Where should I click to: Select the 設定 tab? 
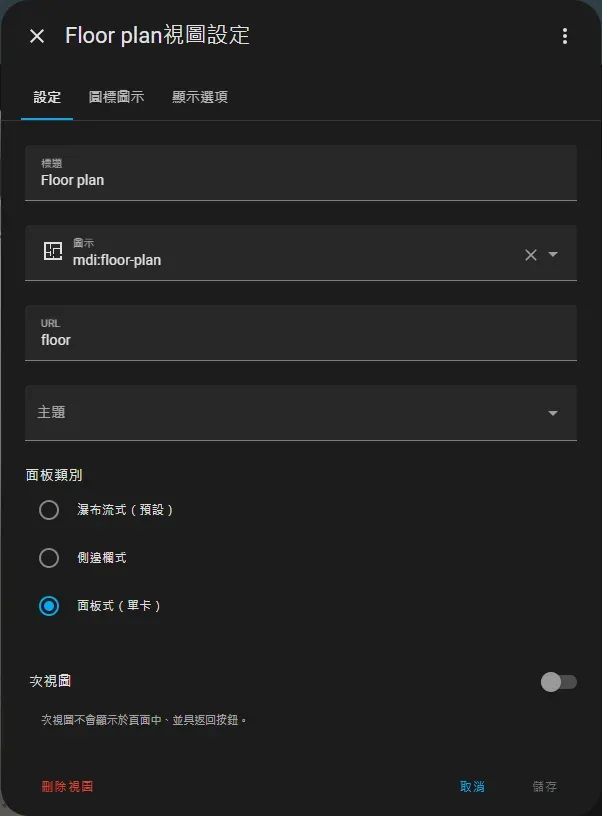[46, 98]
